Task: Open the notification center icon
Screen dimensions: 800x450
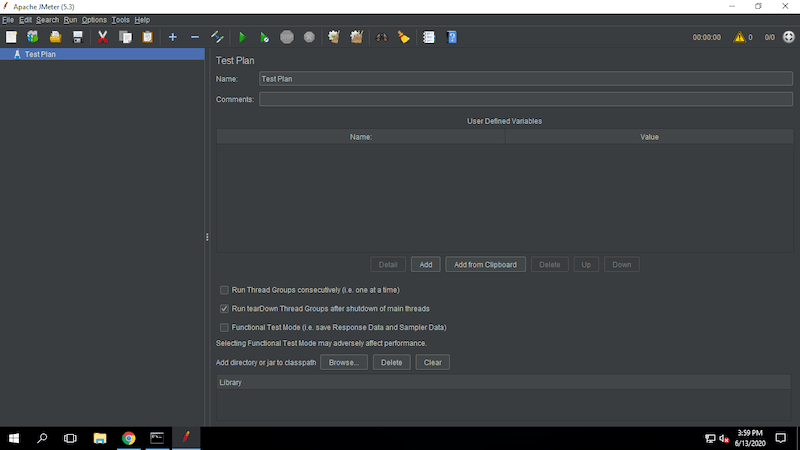Action: (781, 438)
